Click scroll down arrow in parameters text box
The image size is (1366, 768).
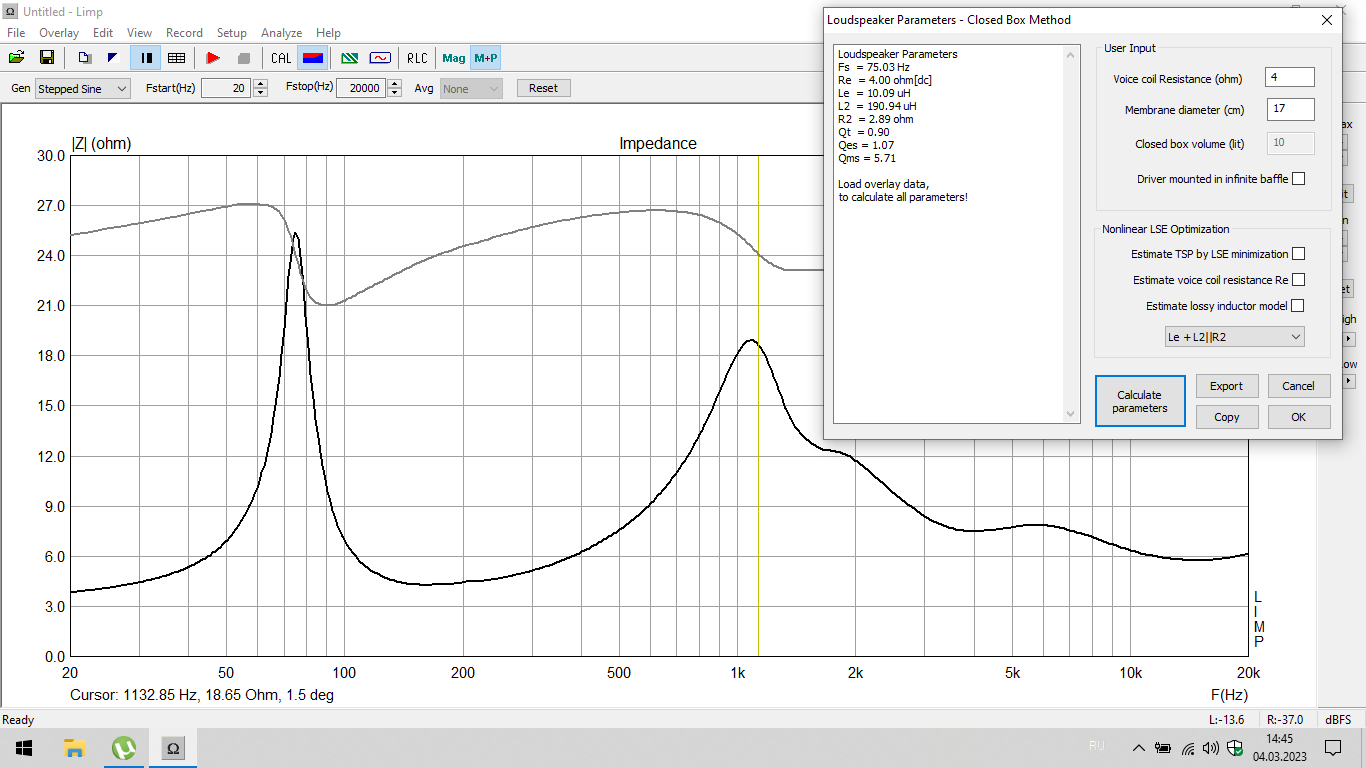1071,413
